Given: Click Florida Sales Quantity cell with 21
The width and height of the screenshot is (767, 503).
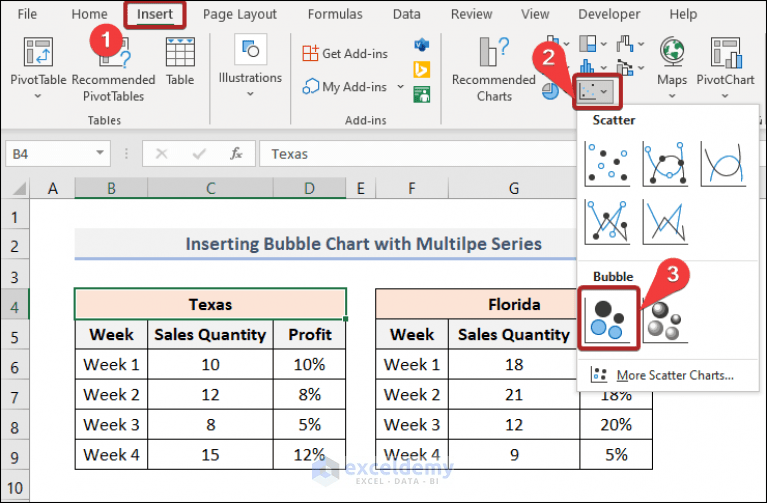Looking at the screenshot, I should [514, 395].
